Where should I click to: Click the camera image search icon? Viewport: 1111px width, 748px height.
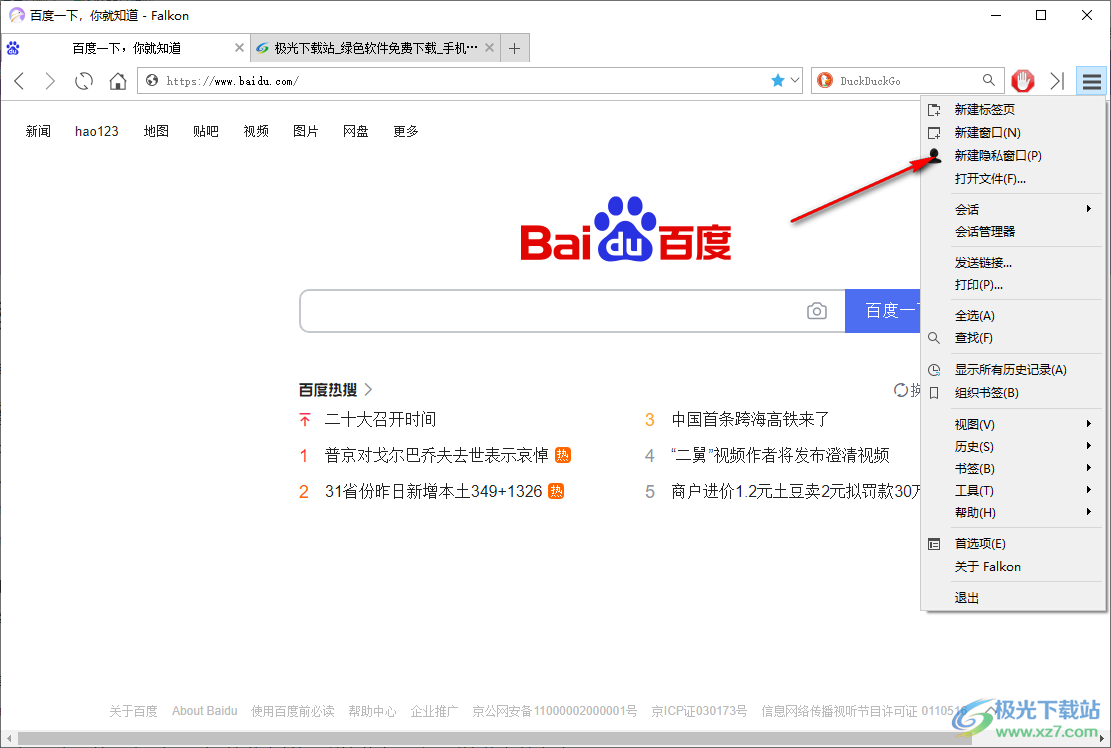(x=817, y=311)
